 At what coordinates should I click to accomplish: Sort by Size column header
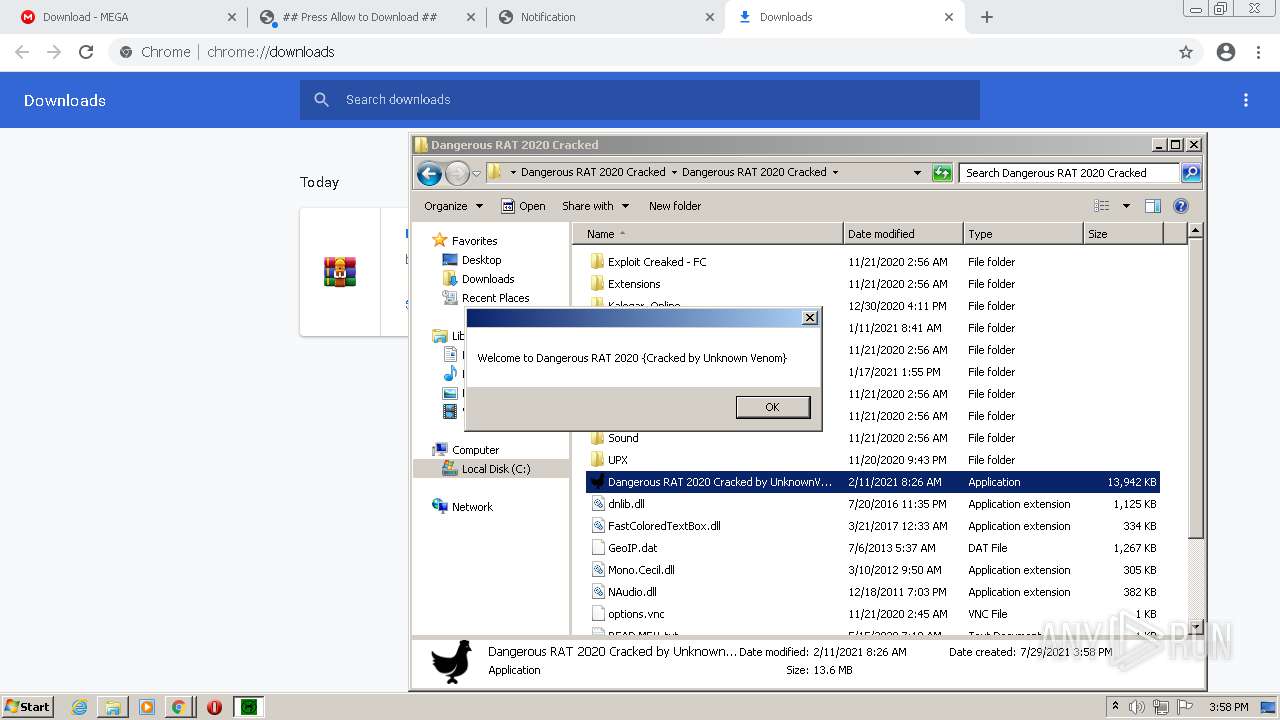point(1123,234)
